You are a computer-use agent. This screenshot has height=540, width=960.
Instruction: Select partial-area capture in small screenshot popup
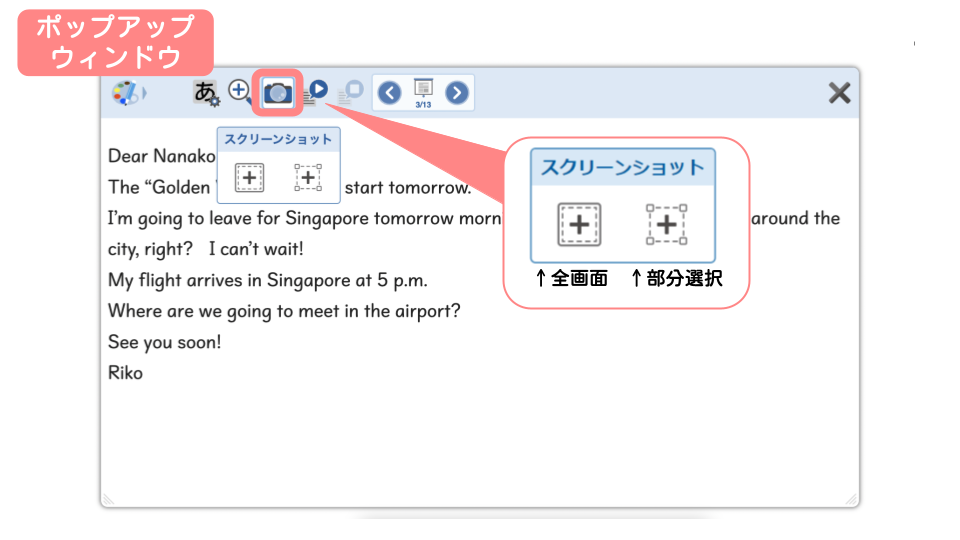308,178
